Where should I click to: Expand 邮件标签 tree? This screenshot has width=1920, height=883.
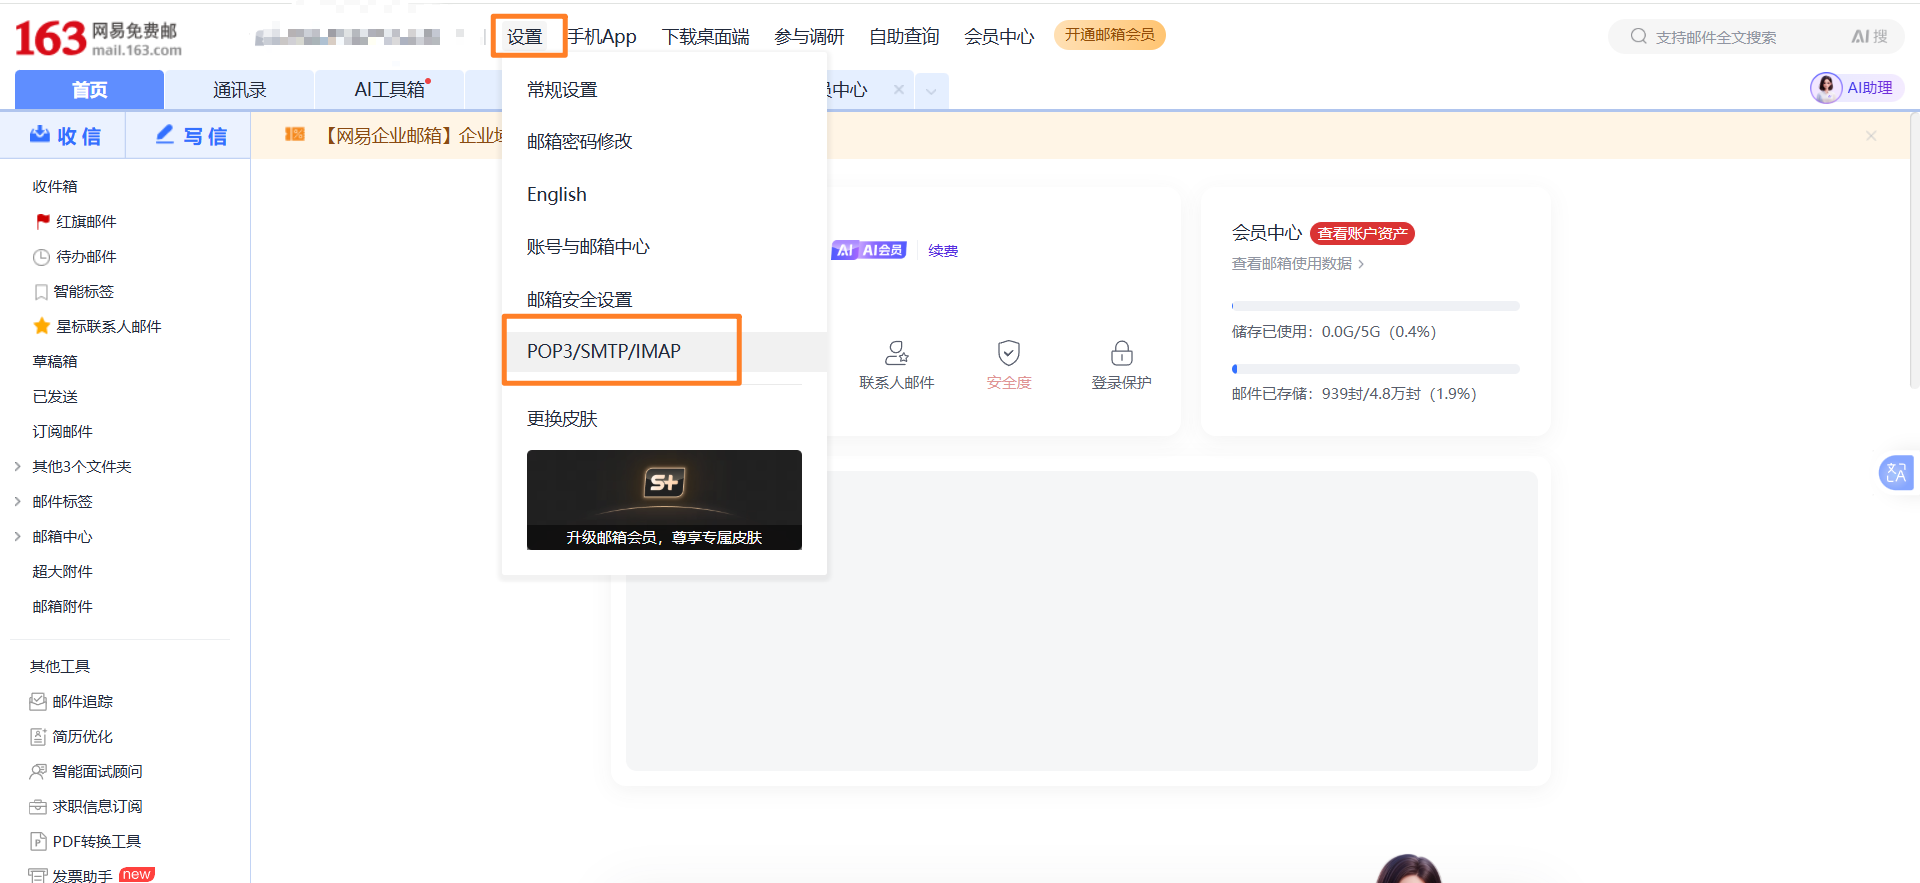pos(18,501)
